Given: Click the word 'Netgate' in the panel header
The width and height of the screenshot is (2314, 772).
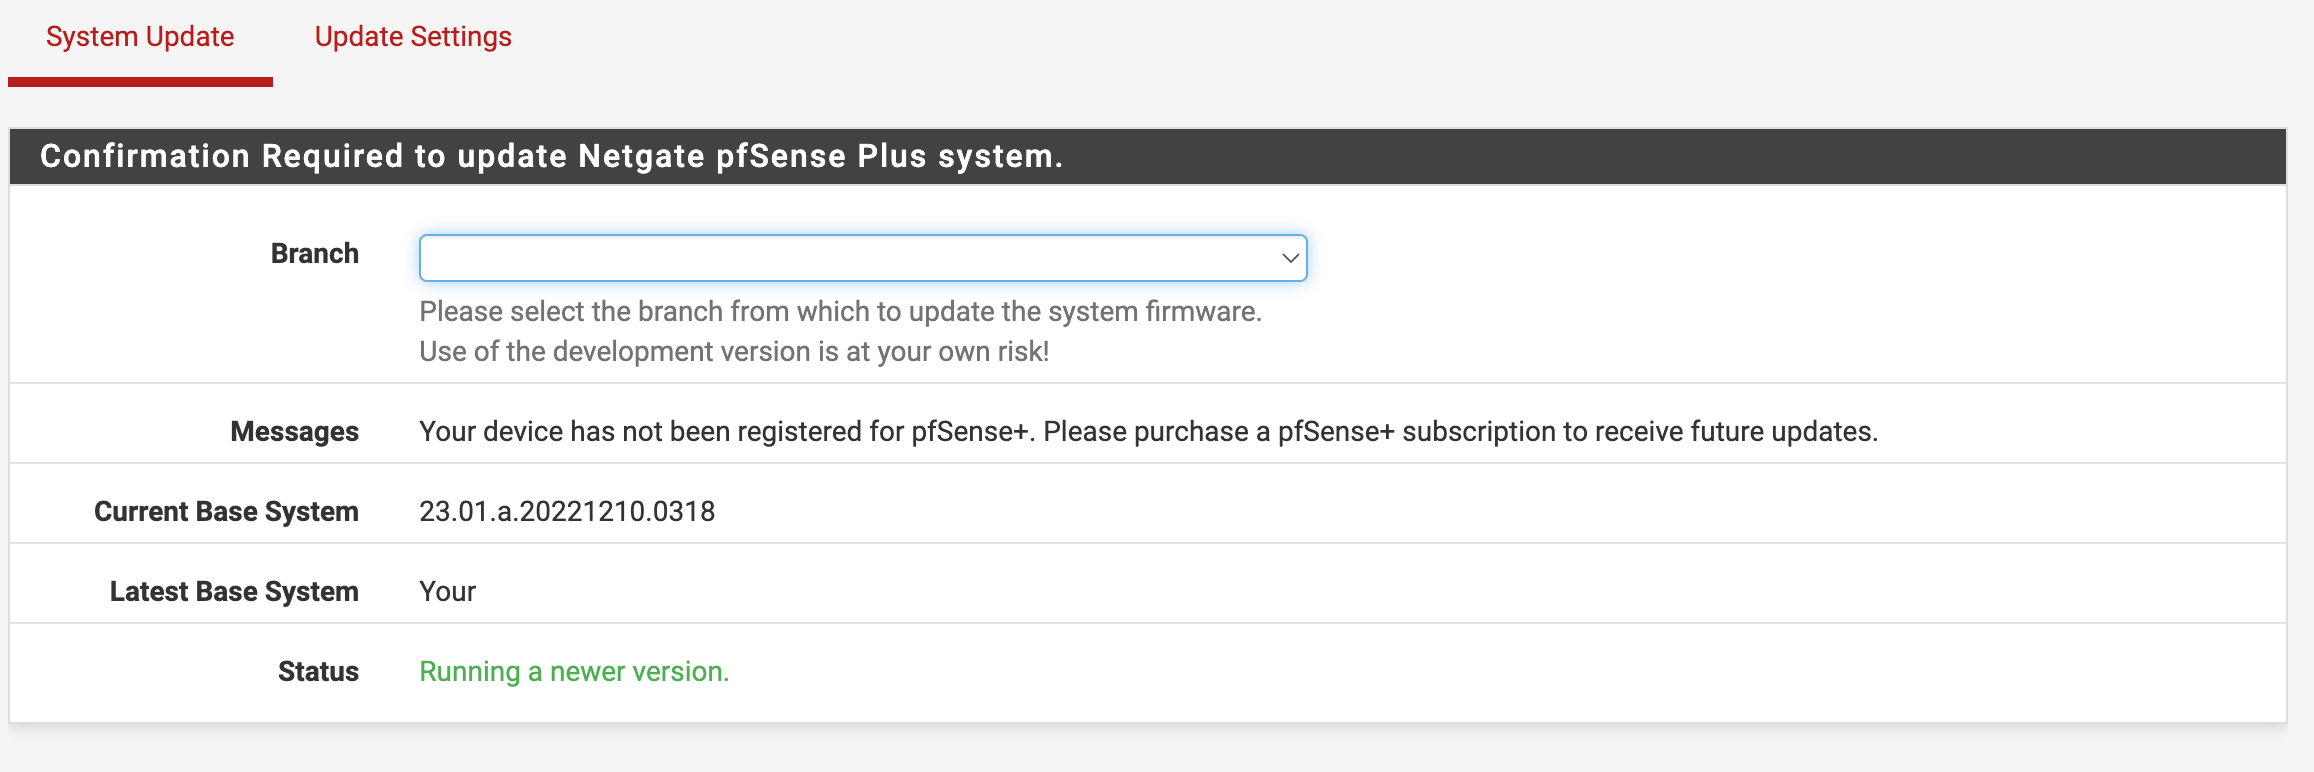Looking at the screenshot, I should point(641,156).
